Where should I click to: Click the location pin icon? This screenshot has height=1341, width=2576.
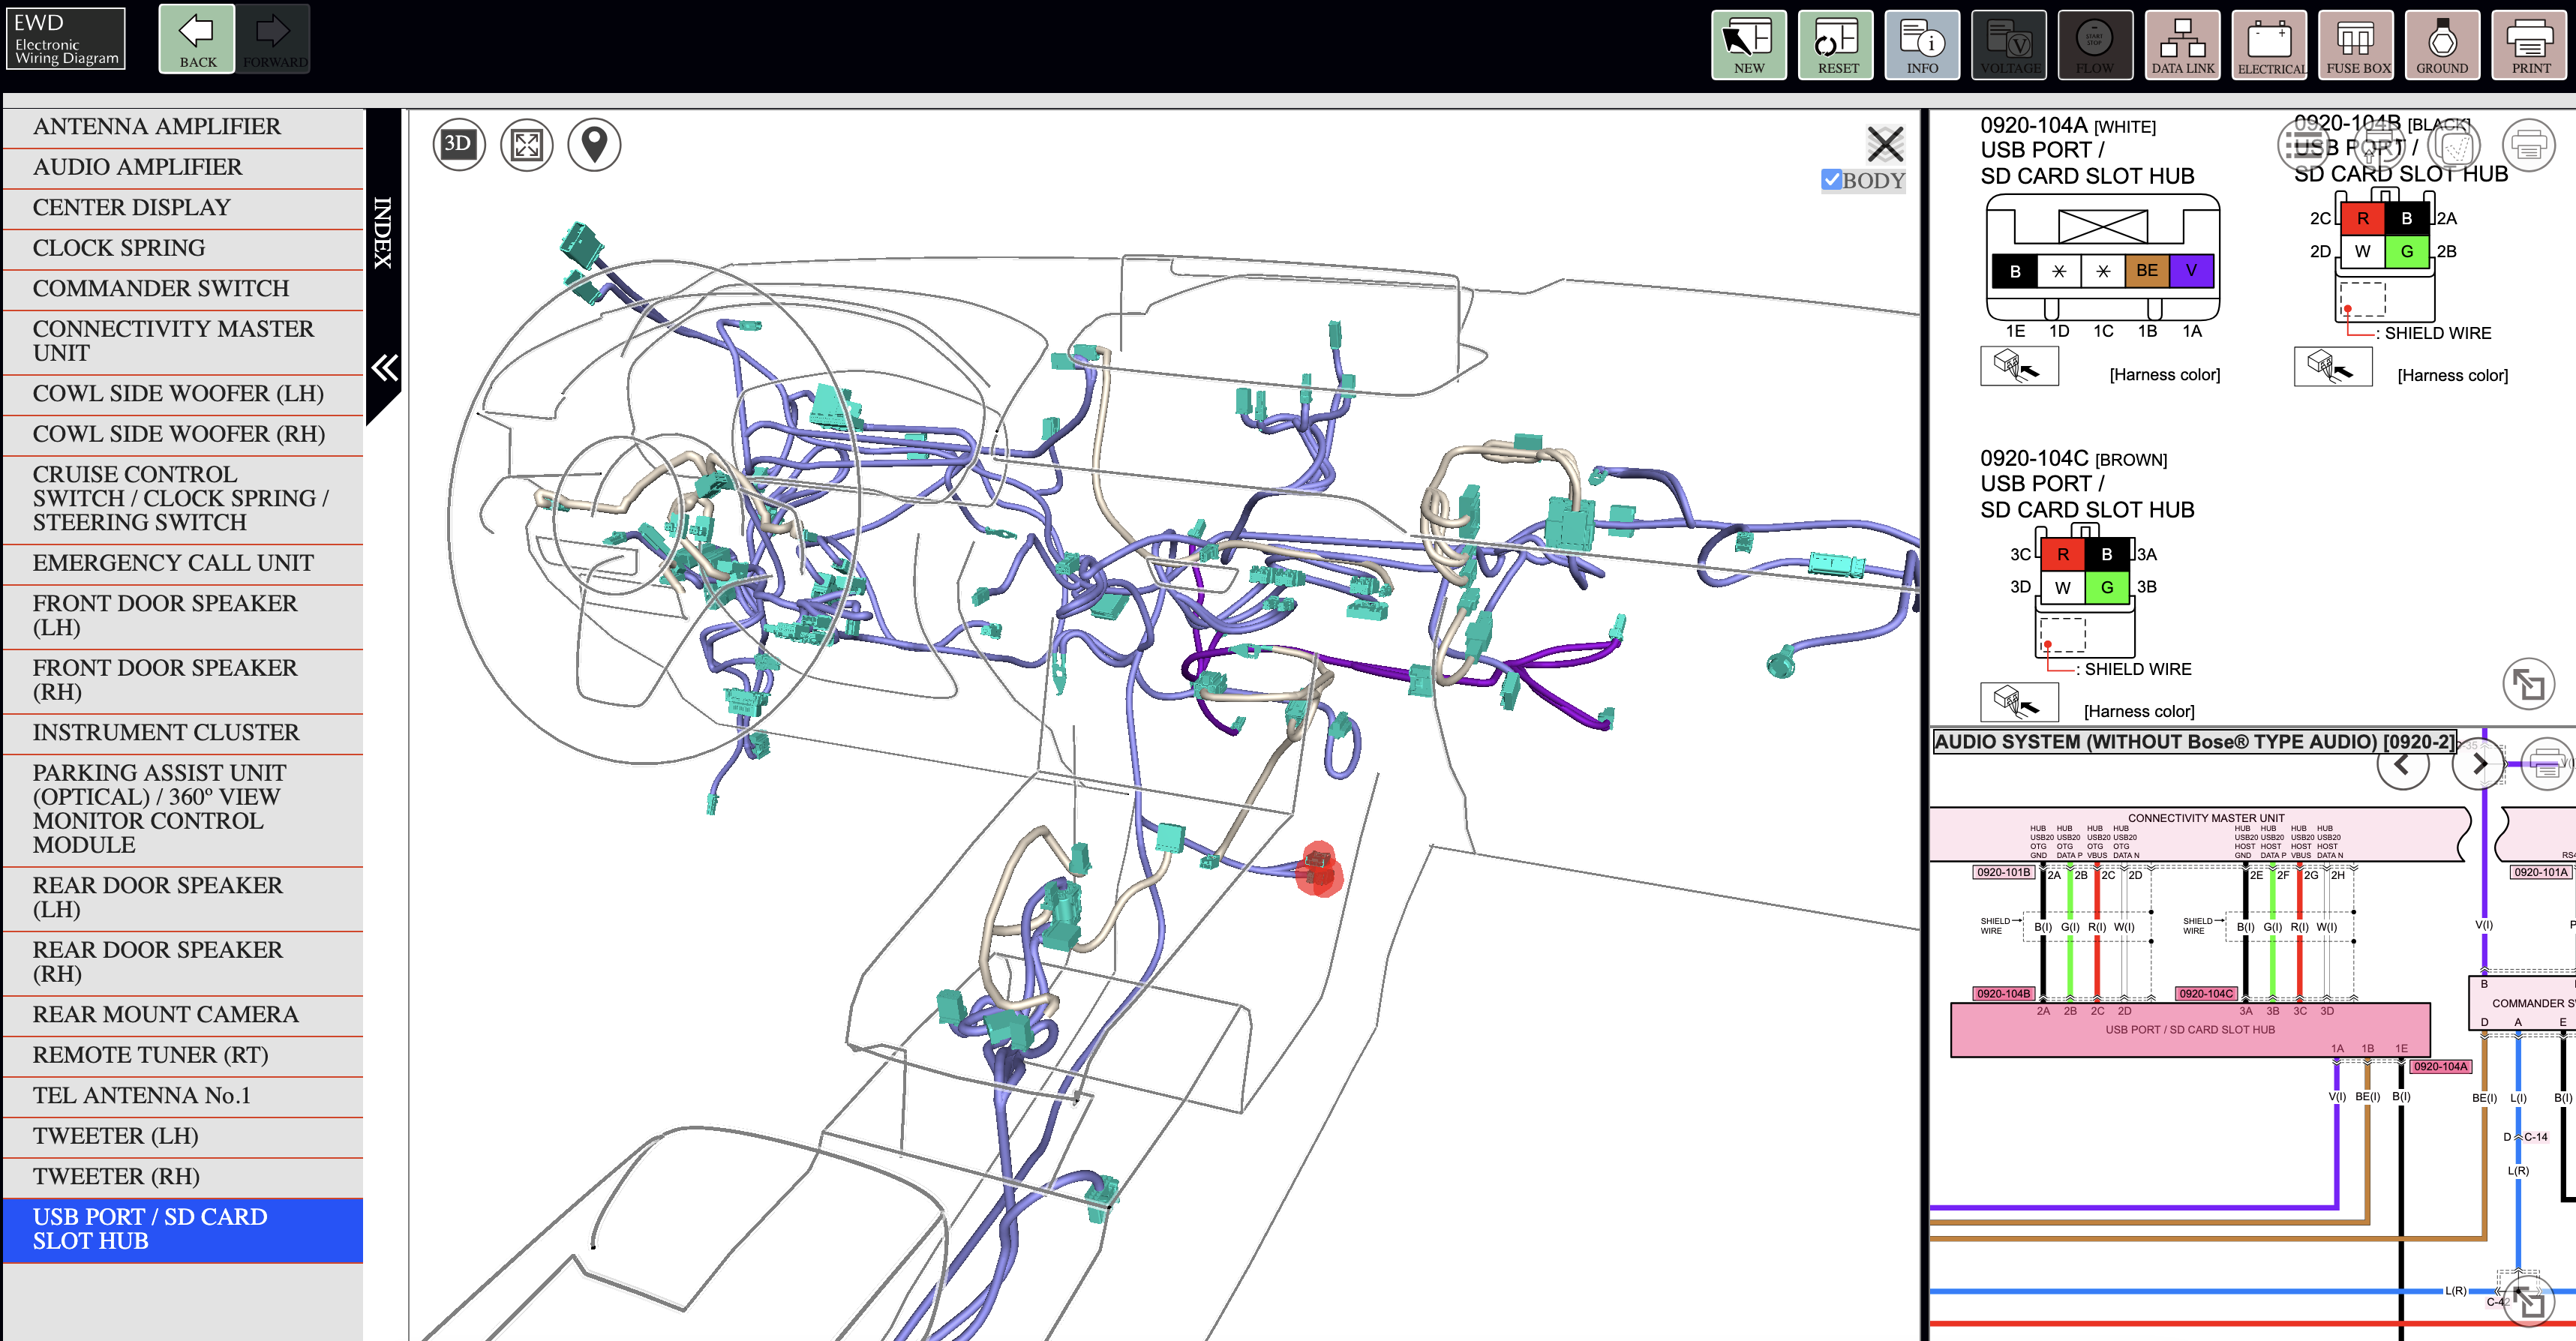pos(595,145)
